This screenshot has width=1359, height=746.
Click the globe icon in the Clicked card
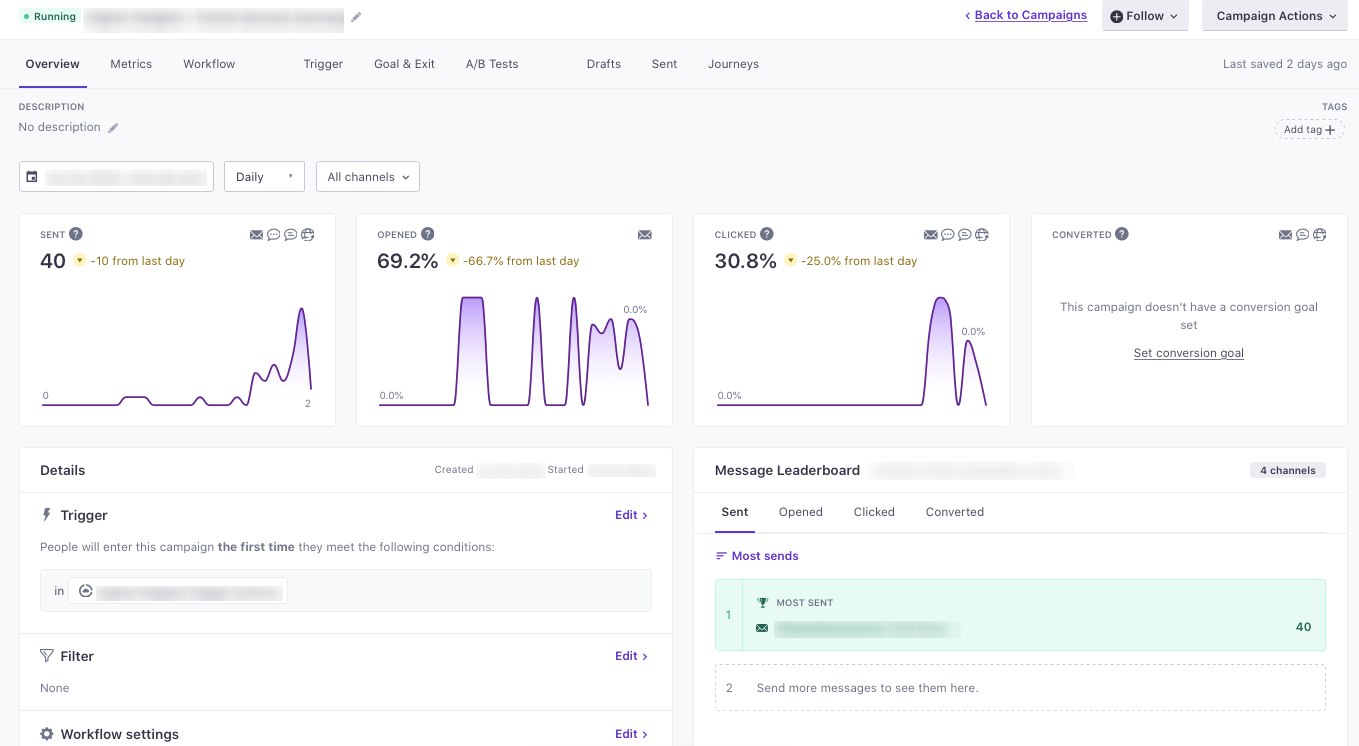[x=981, y=235]
